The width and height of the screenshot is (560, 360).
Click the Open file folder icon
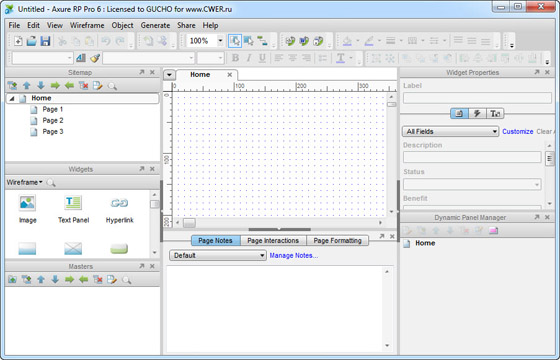31,41
